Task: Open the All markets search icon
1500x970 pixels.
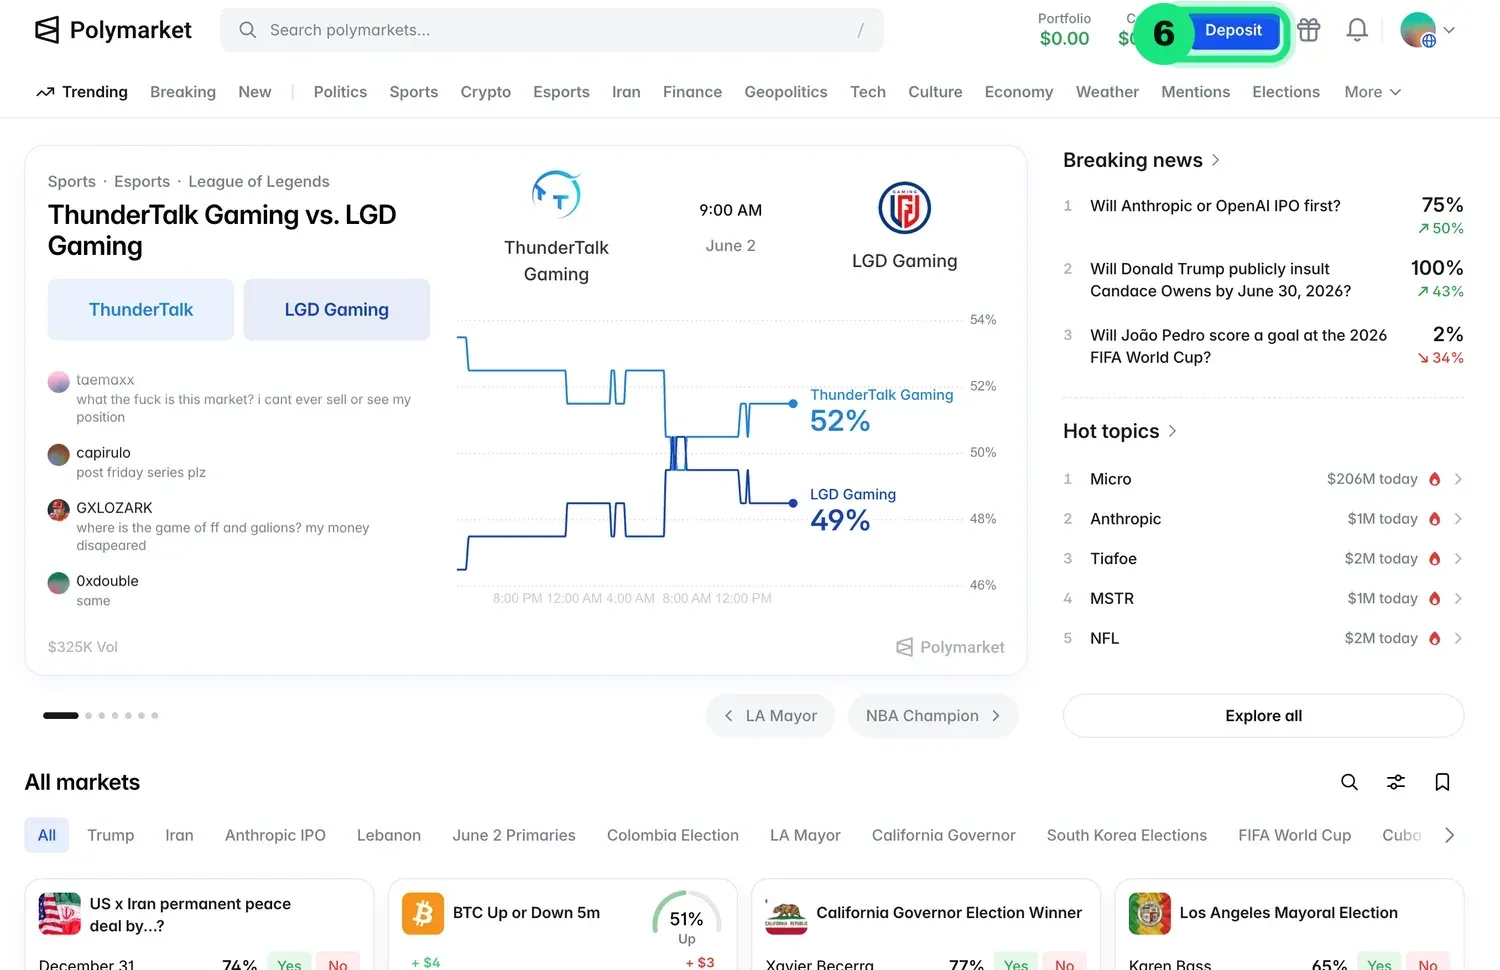Action: [1349, 782]
